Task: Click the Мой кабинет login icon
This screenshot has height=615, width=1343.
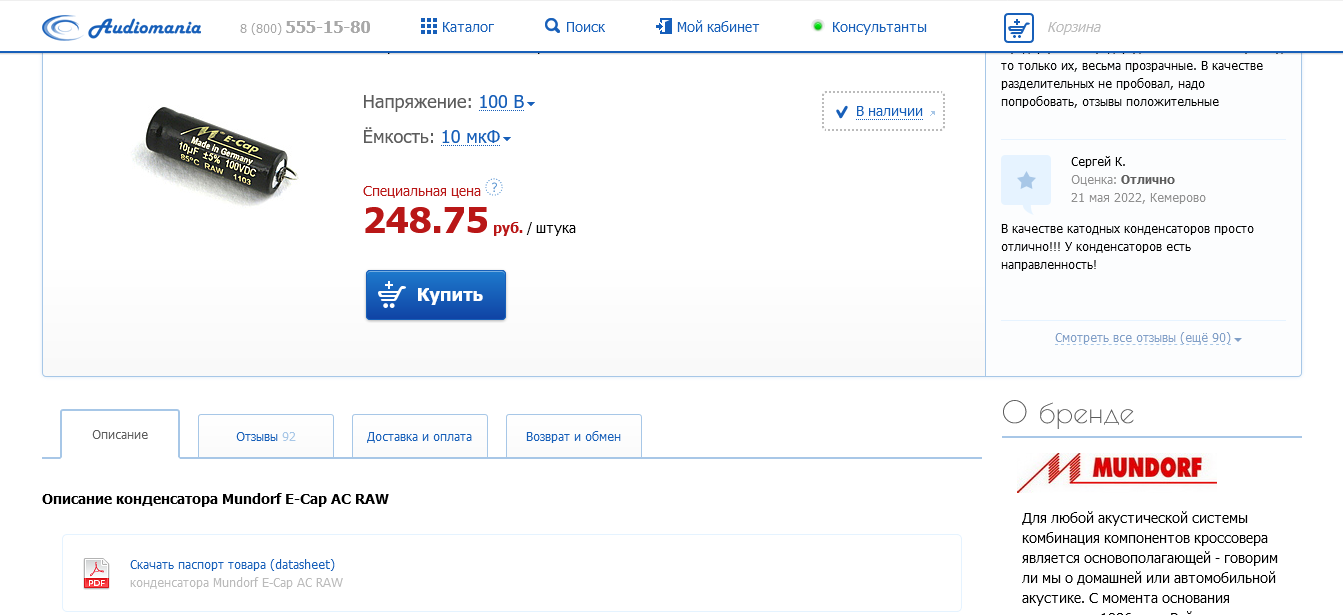Action: point(664,26)
